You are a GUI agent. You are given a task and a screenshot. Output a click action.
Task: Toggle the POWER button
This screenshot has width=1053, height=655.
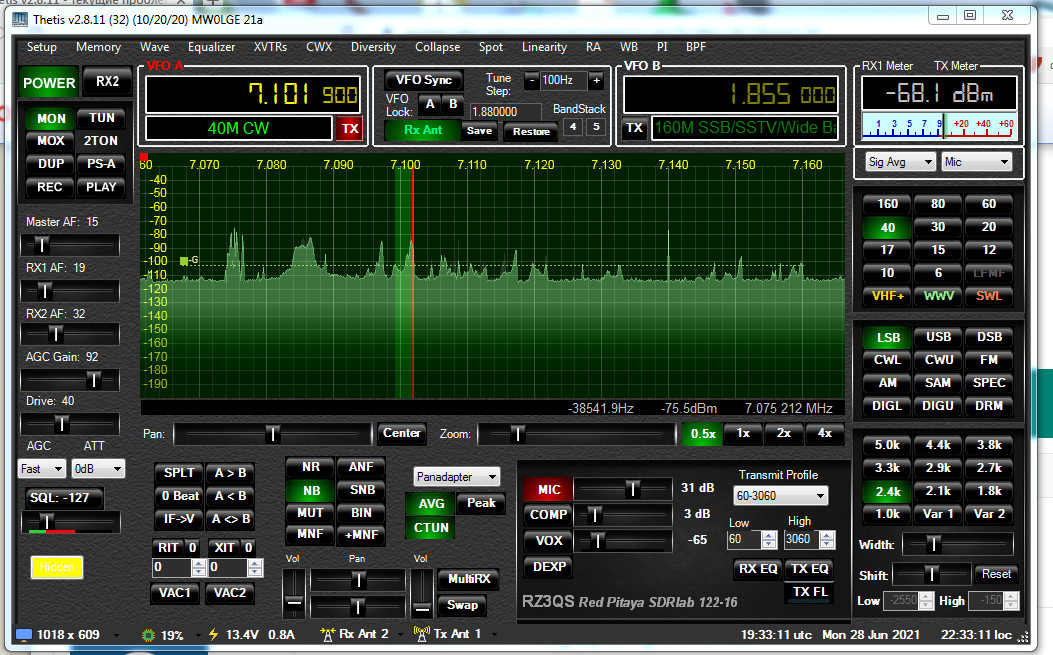(x=49, y=83)
